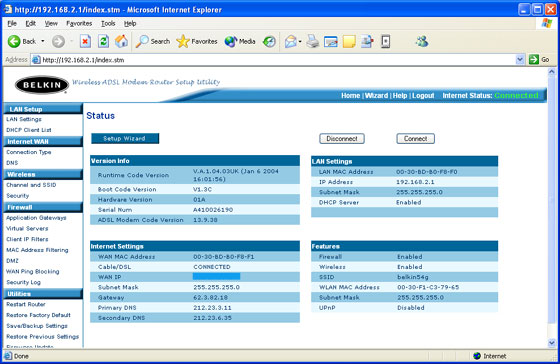Viewport: 560px width, 364px height.
Task: Open the Favorites menu
Action: (x=79, y=24)
